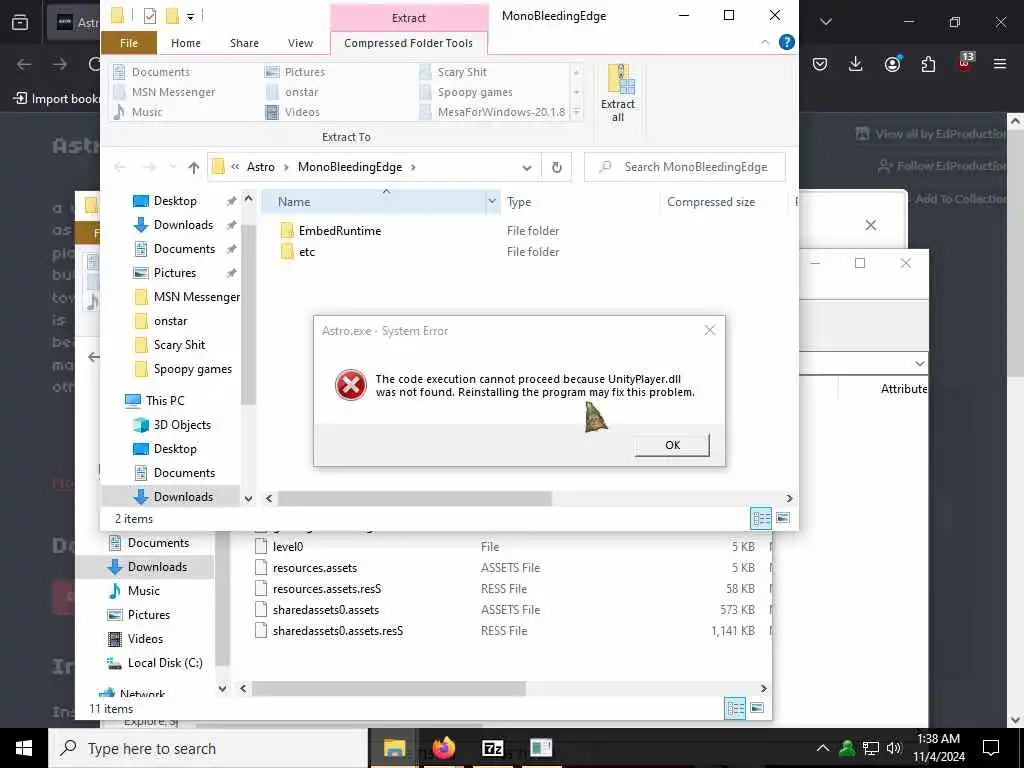This screenshot has height=768, width=1024.
Task: Switch to large icons view layout
Action: coord(783,519)
